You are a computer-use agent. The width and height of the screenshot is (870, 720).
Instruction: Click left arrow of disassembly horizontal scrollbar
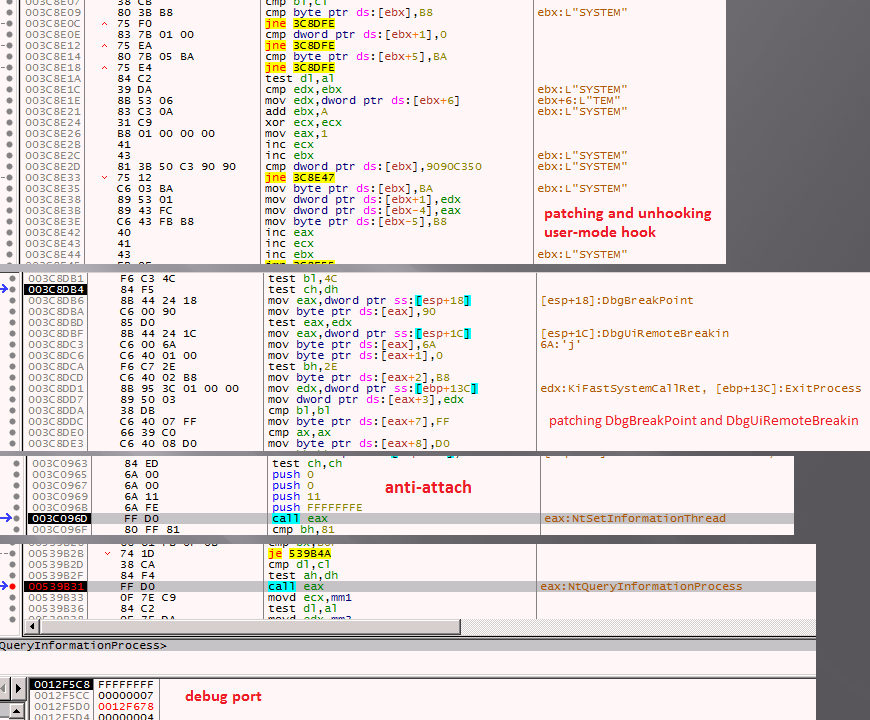point(32,626)
